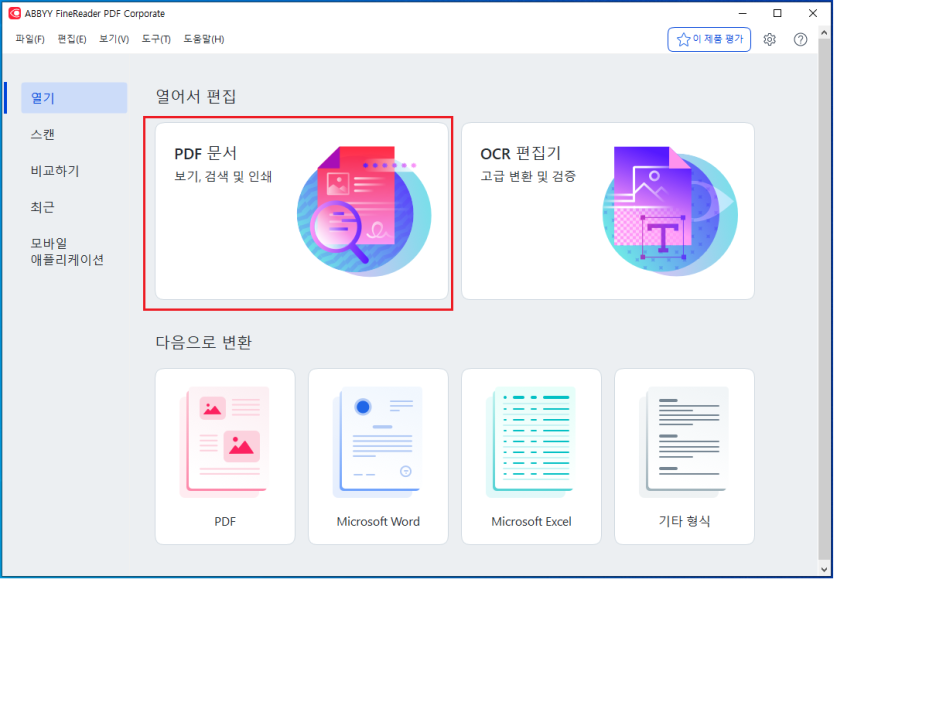Open the 도구(T) menu
This screenshot has height=702, width=936.
click(156, 39)
